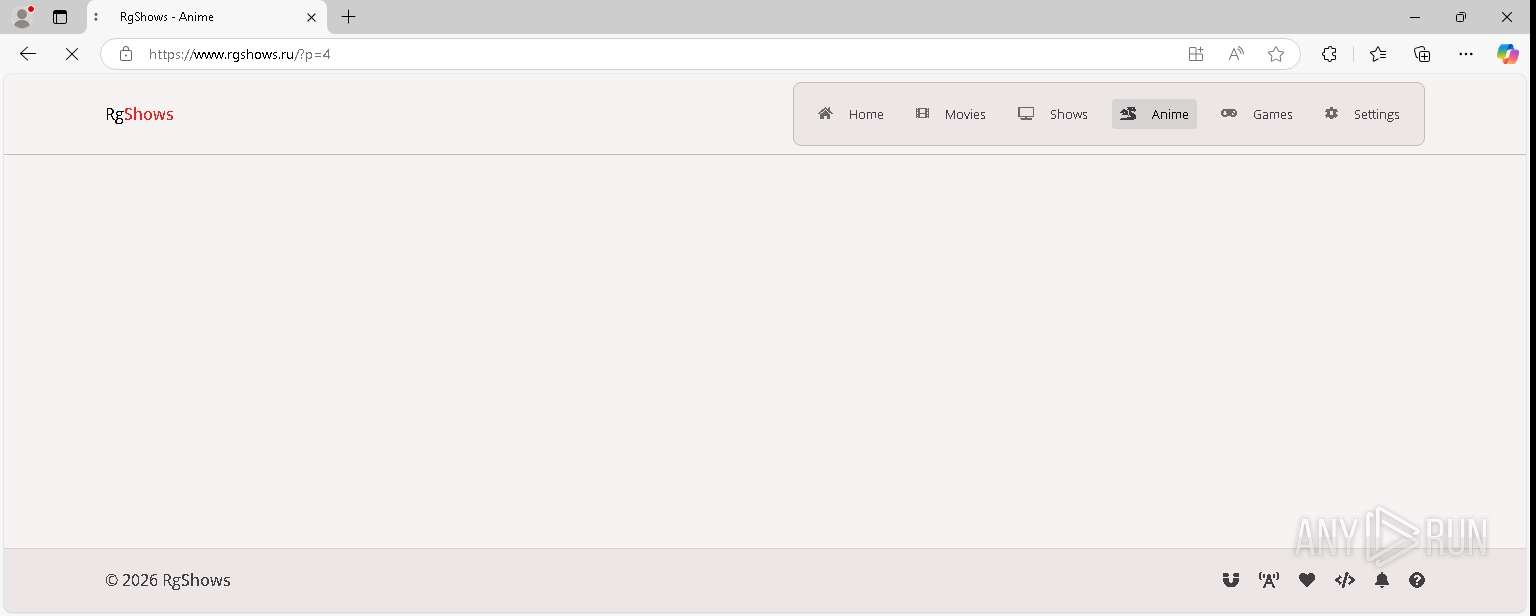Open the split screen/apps icon in address bar
Viewport: 1536px width, 616px height.
[x=1196, y=54]
